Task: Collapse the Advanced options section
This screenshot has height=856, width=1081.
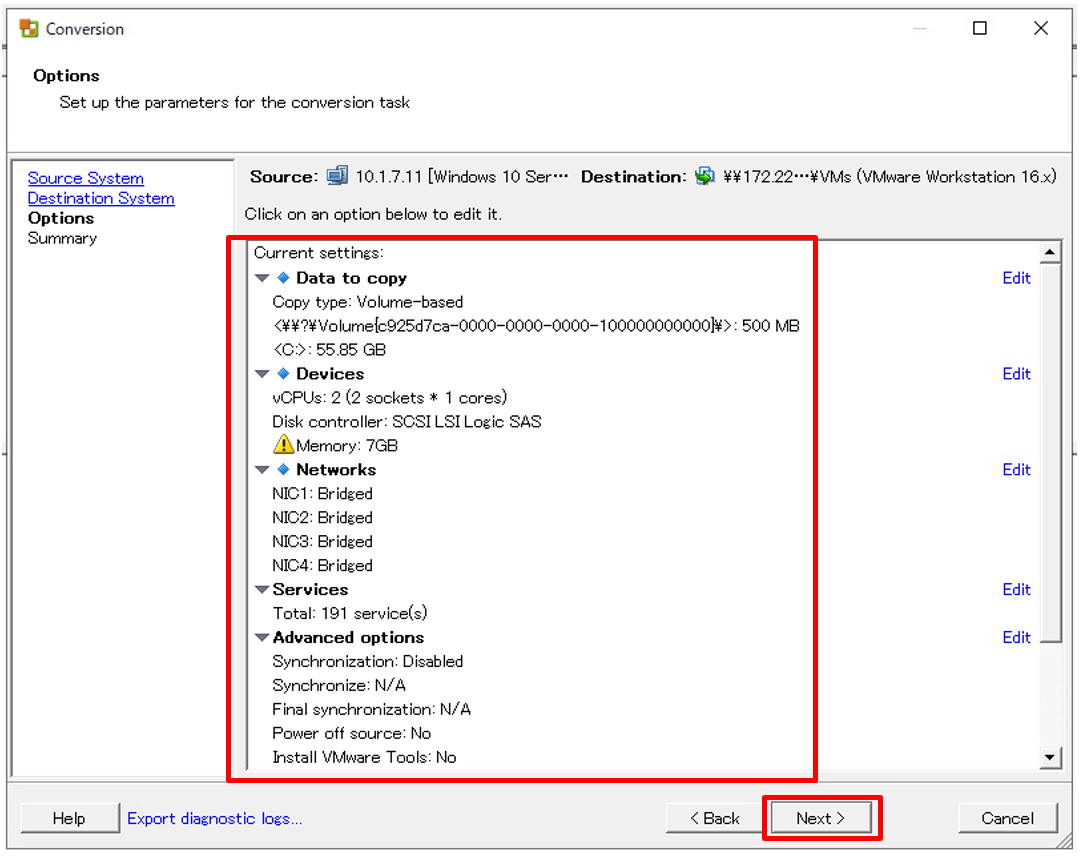Action: [262, 638]
